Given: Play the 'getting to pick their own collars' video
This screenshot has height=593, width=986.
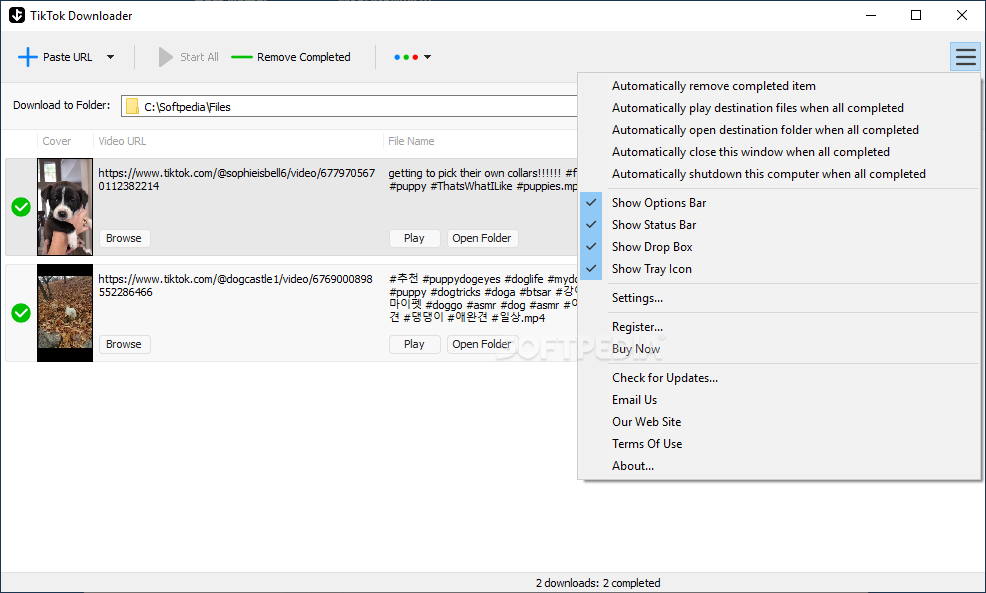Looking at the screenshot, I should click(x=414, y=238).
